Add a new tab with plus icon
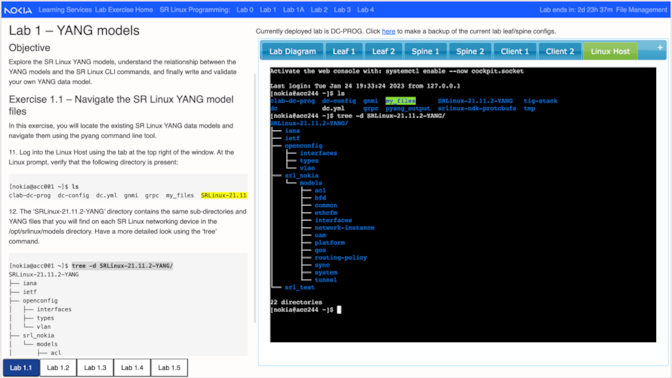The image size is (672, 378). [x=660, y=48]
